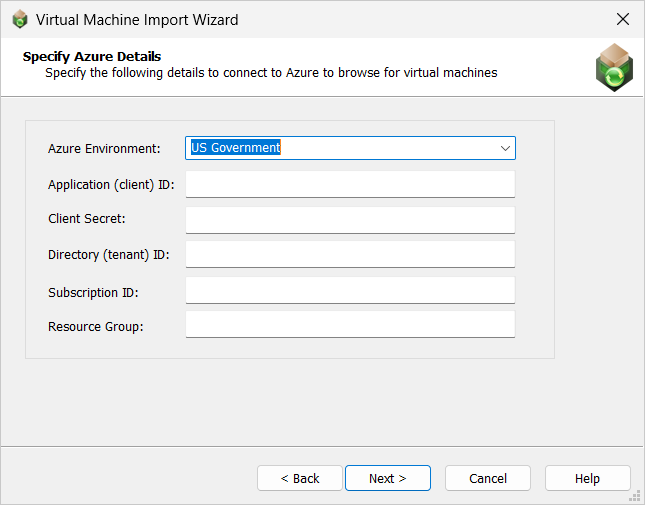Go to the previous step with Back
This screenshot has height=507, width=647.
click(300, 478)
